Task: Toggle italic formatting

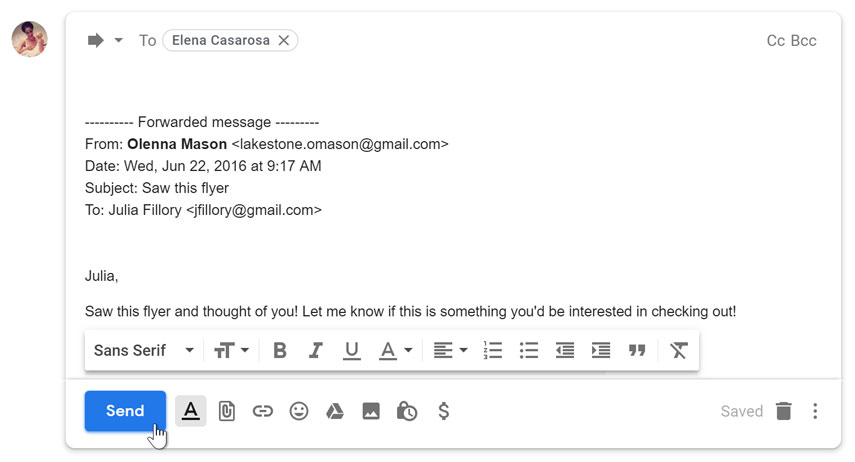Action: click(x=315, y=350)
